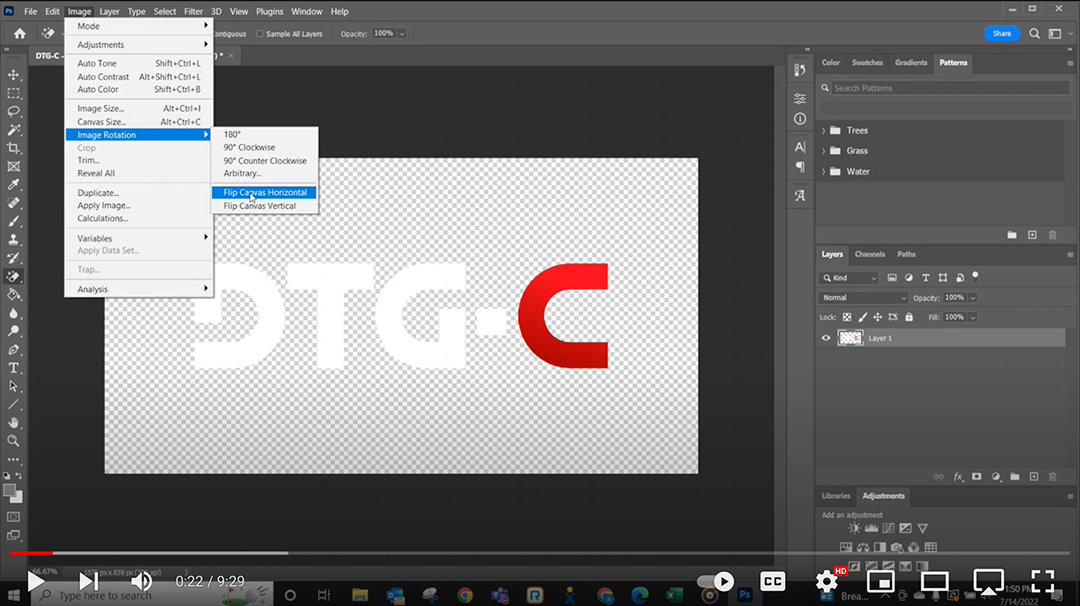Select the Move tool
Image resolution: width=1080 pixels, height=606 pixels.
point(14,74)
